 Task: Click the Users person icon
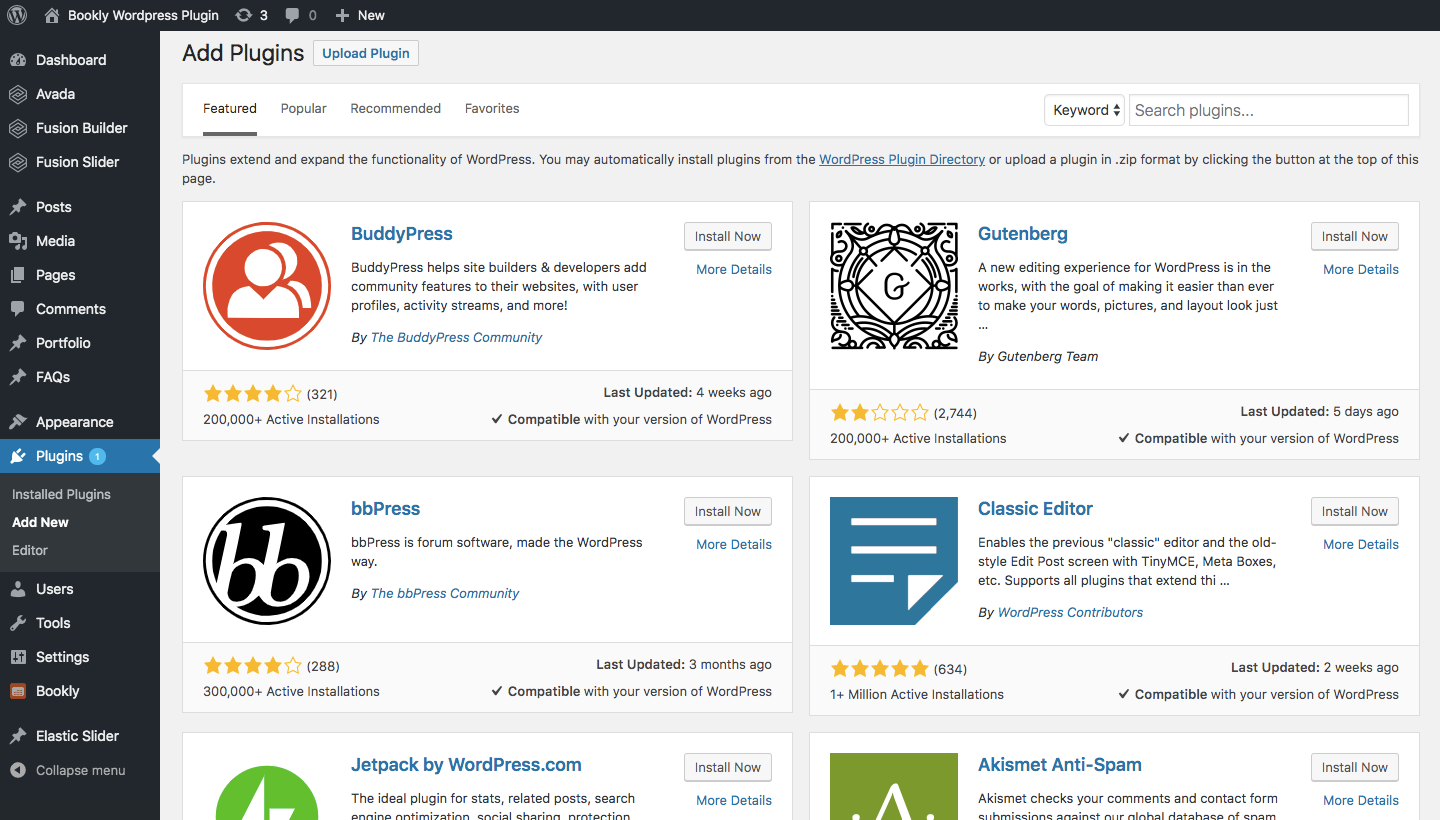click(x=18, y=589)
